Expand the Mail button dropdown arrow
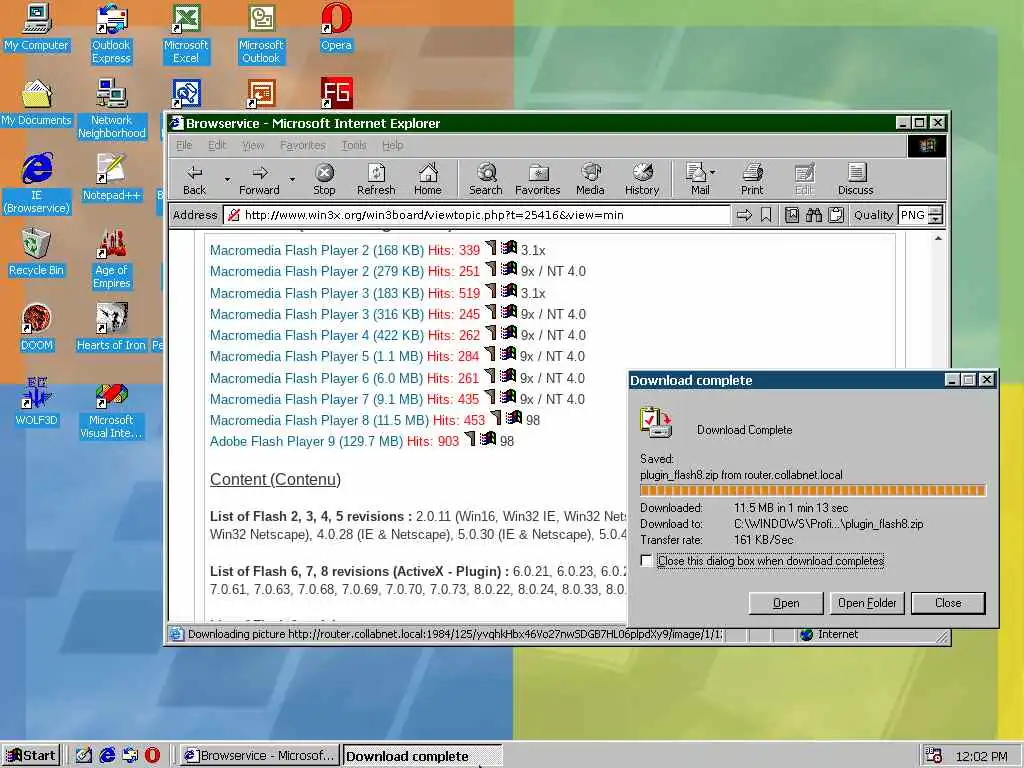Image resolution: width=1024 pixels, height=768 pixels. (x=712, y=172)
